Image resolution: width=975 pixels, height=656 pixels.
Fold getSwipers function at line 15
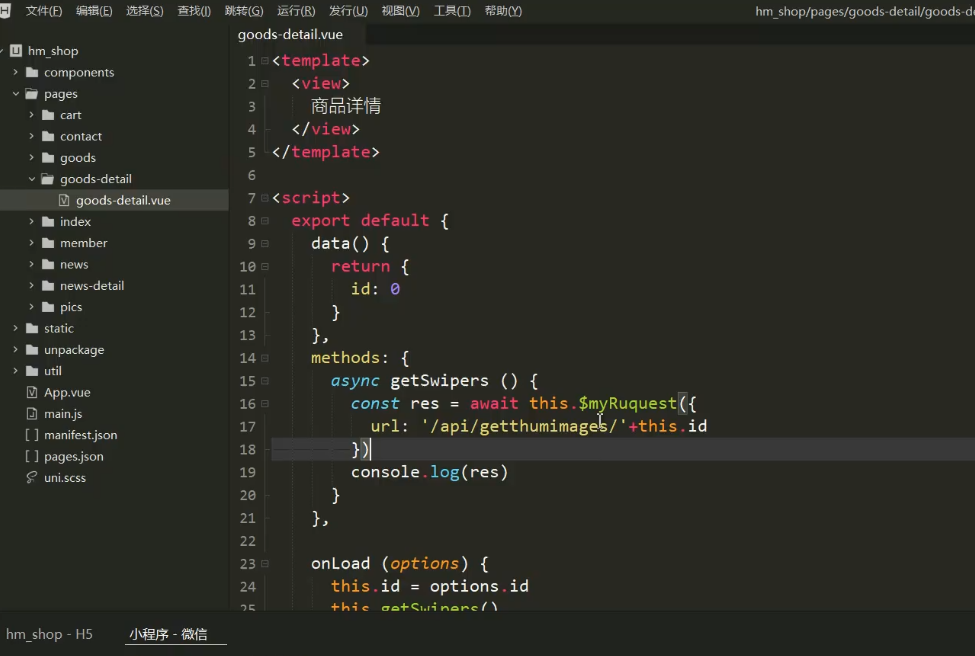[x=265, y=381]
